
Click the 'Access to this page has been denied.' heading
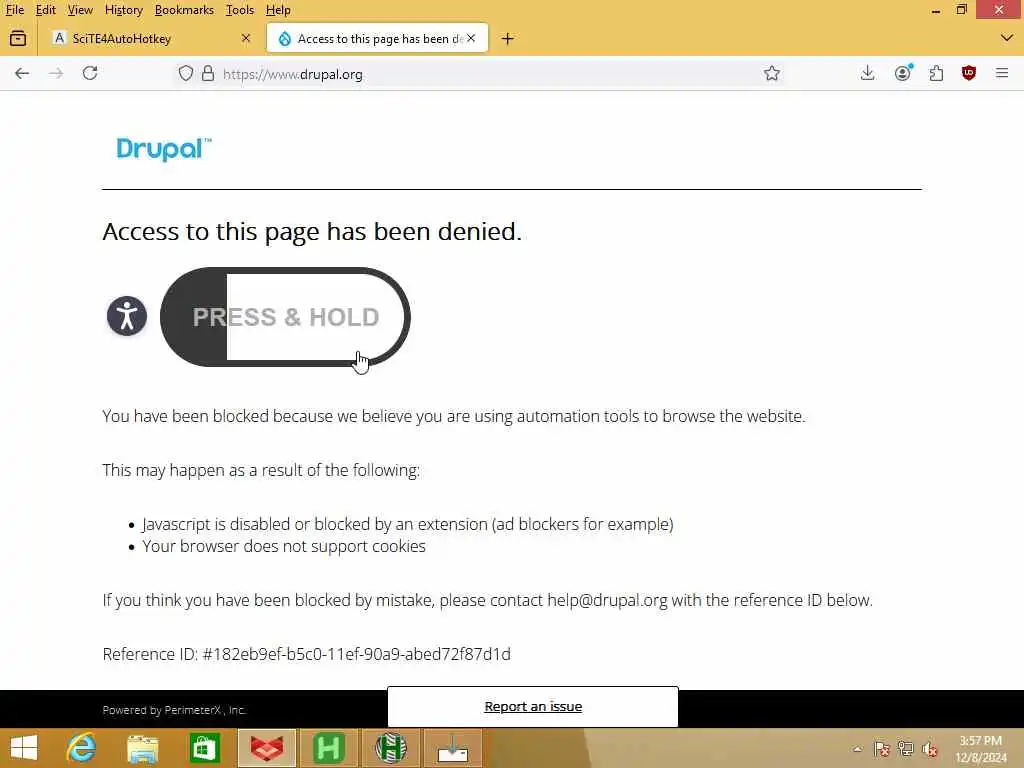coord(312,231)
